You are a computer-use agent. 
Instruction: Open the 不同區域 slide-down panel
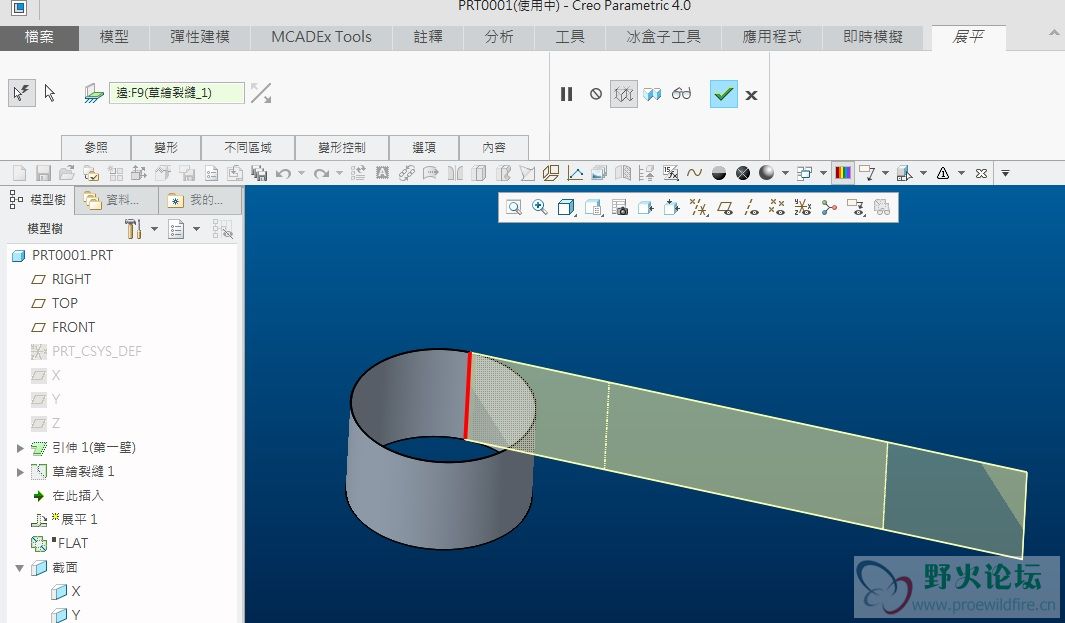coord(248,147)
